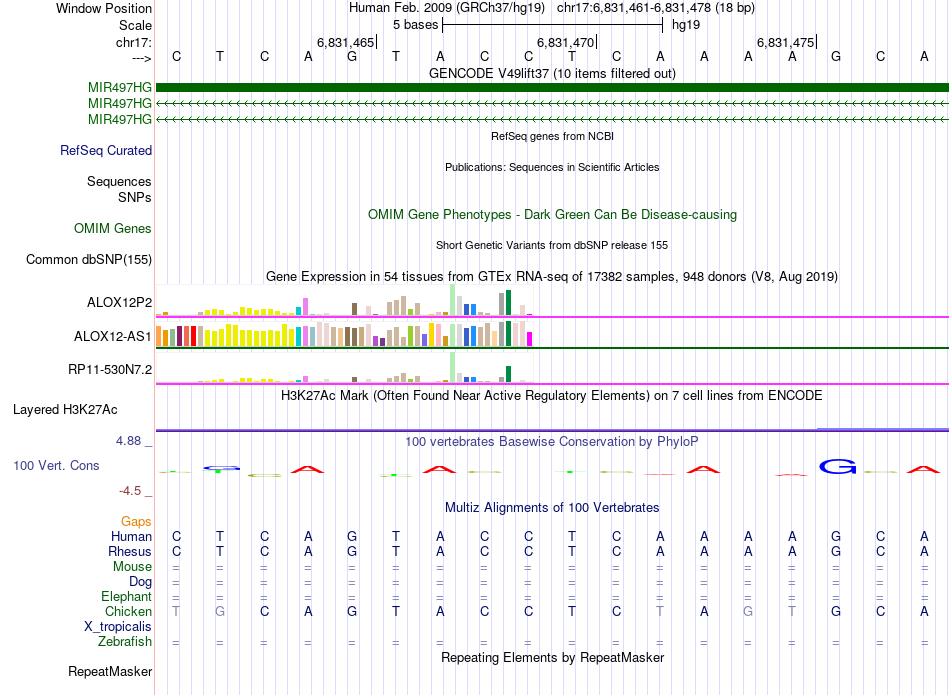This screenshot has height=695, width=950.
Task: Select the chr17: base position label
Action: 133,42
